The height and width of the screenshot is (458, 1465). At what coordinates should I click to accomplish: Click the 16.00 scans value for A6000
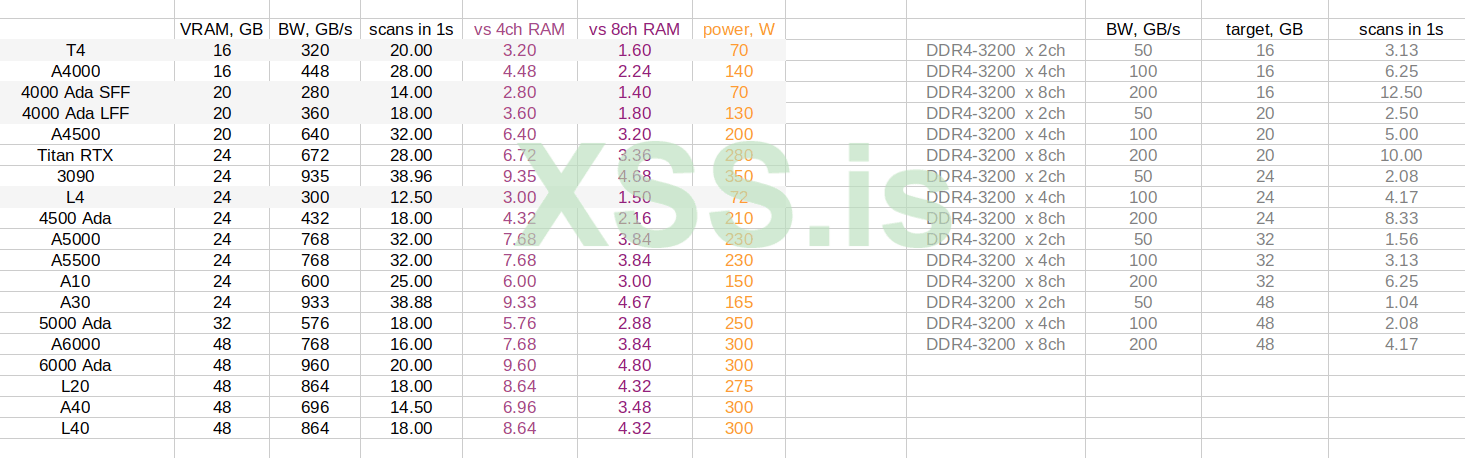point(410,344)
